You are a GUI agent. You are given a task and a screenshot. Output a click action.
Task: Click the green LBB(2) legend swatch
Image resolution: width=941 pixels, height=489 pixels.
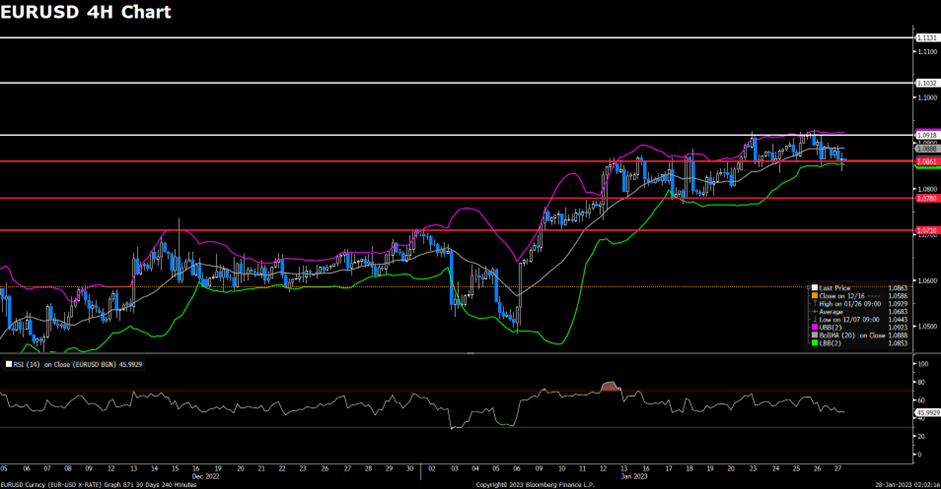point(813,343)
